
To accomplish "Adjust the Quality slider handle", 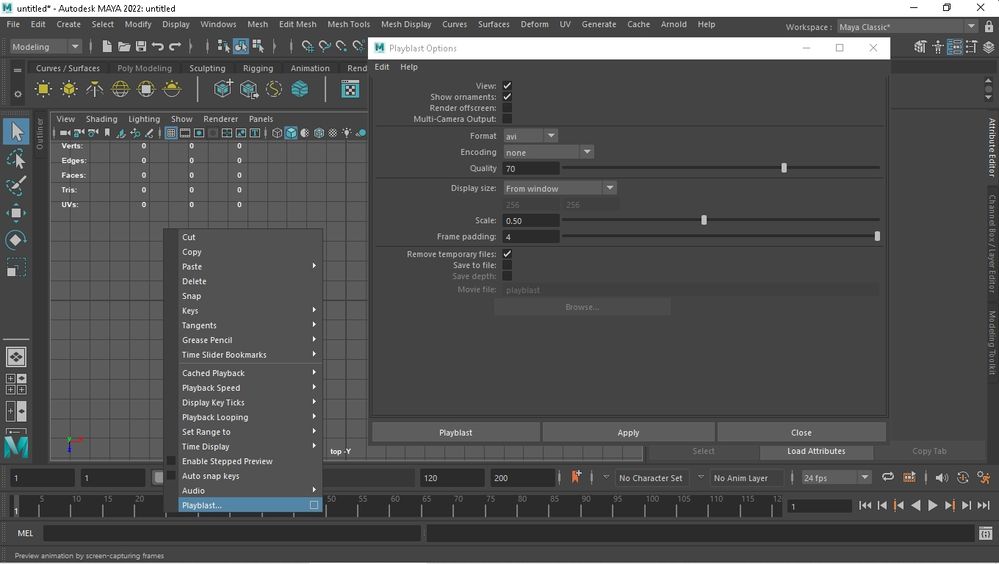I will point(784,168).
